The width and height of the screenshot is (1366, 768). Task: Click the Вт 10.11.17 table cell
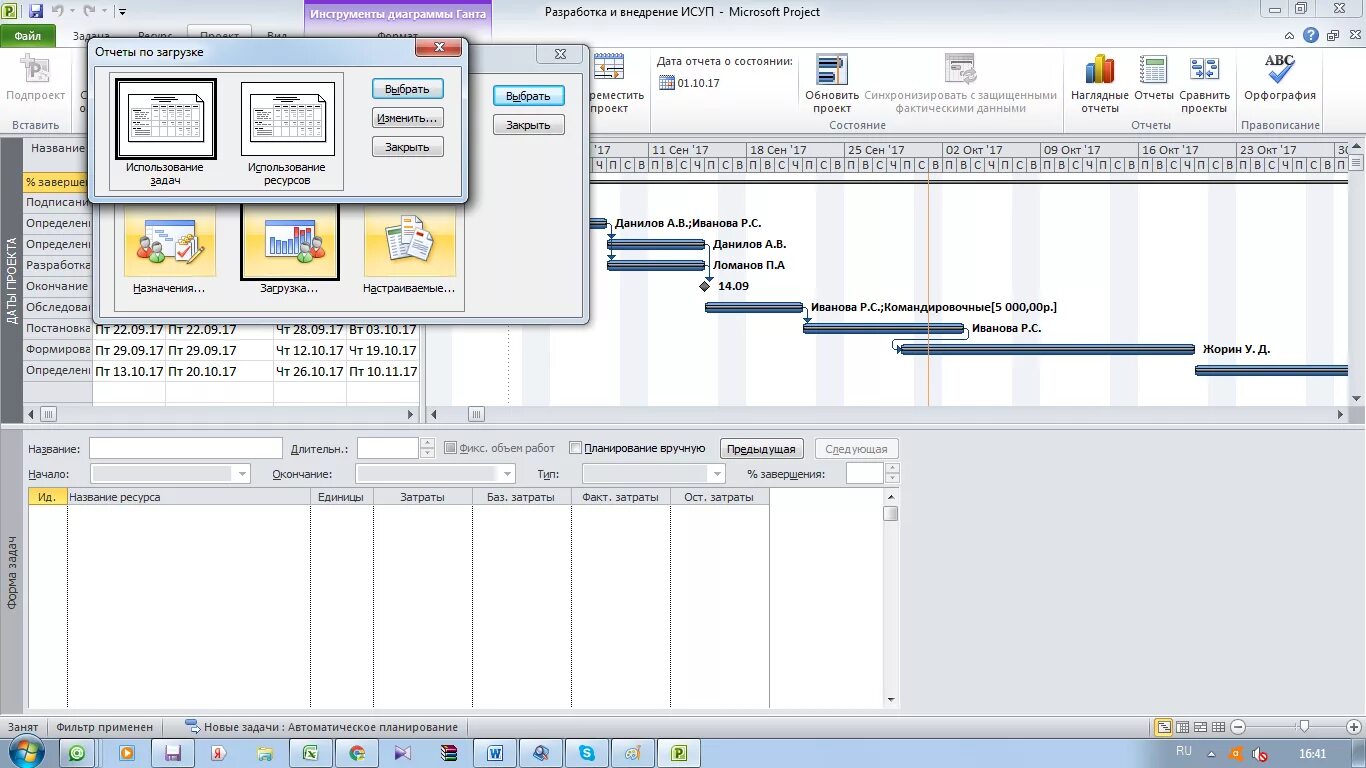click(382, 371)
